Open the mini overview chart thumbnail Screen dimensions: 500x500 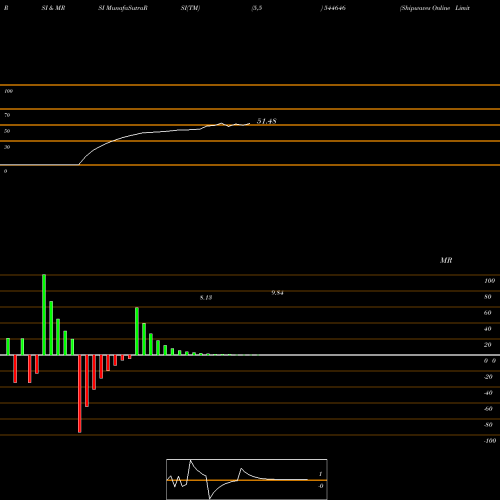click(x=247, y=479)
